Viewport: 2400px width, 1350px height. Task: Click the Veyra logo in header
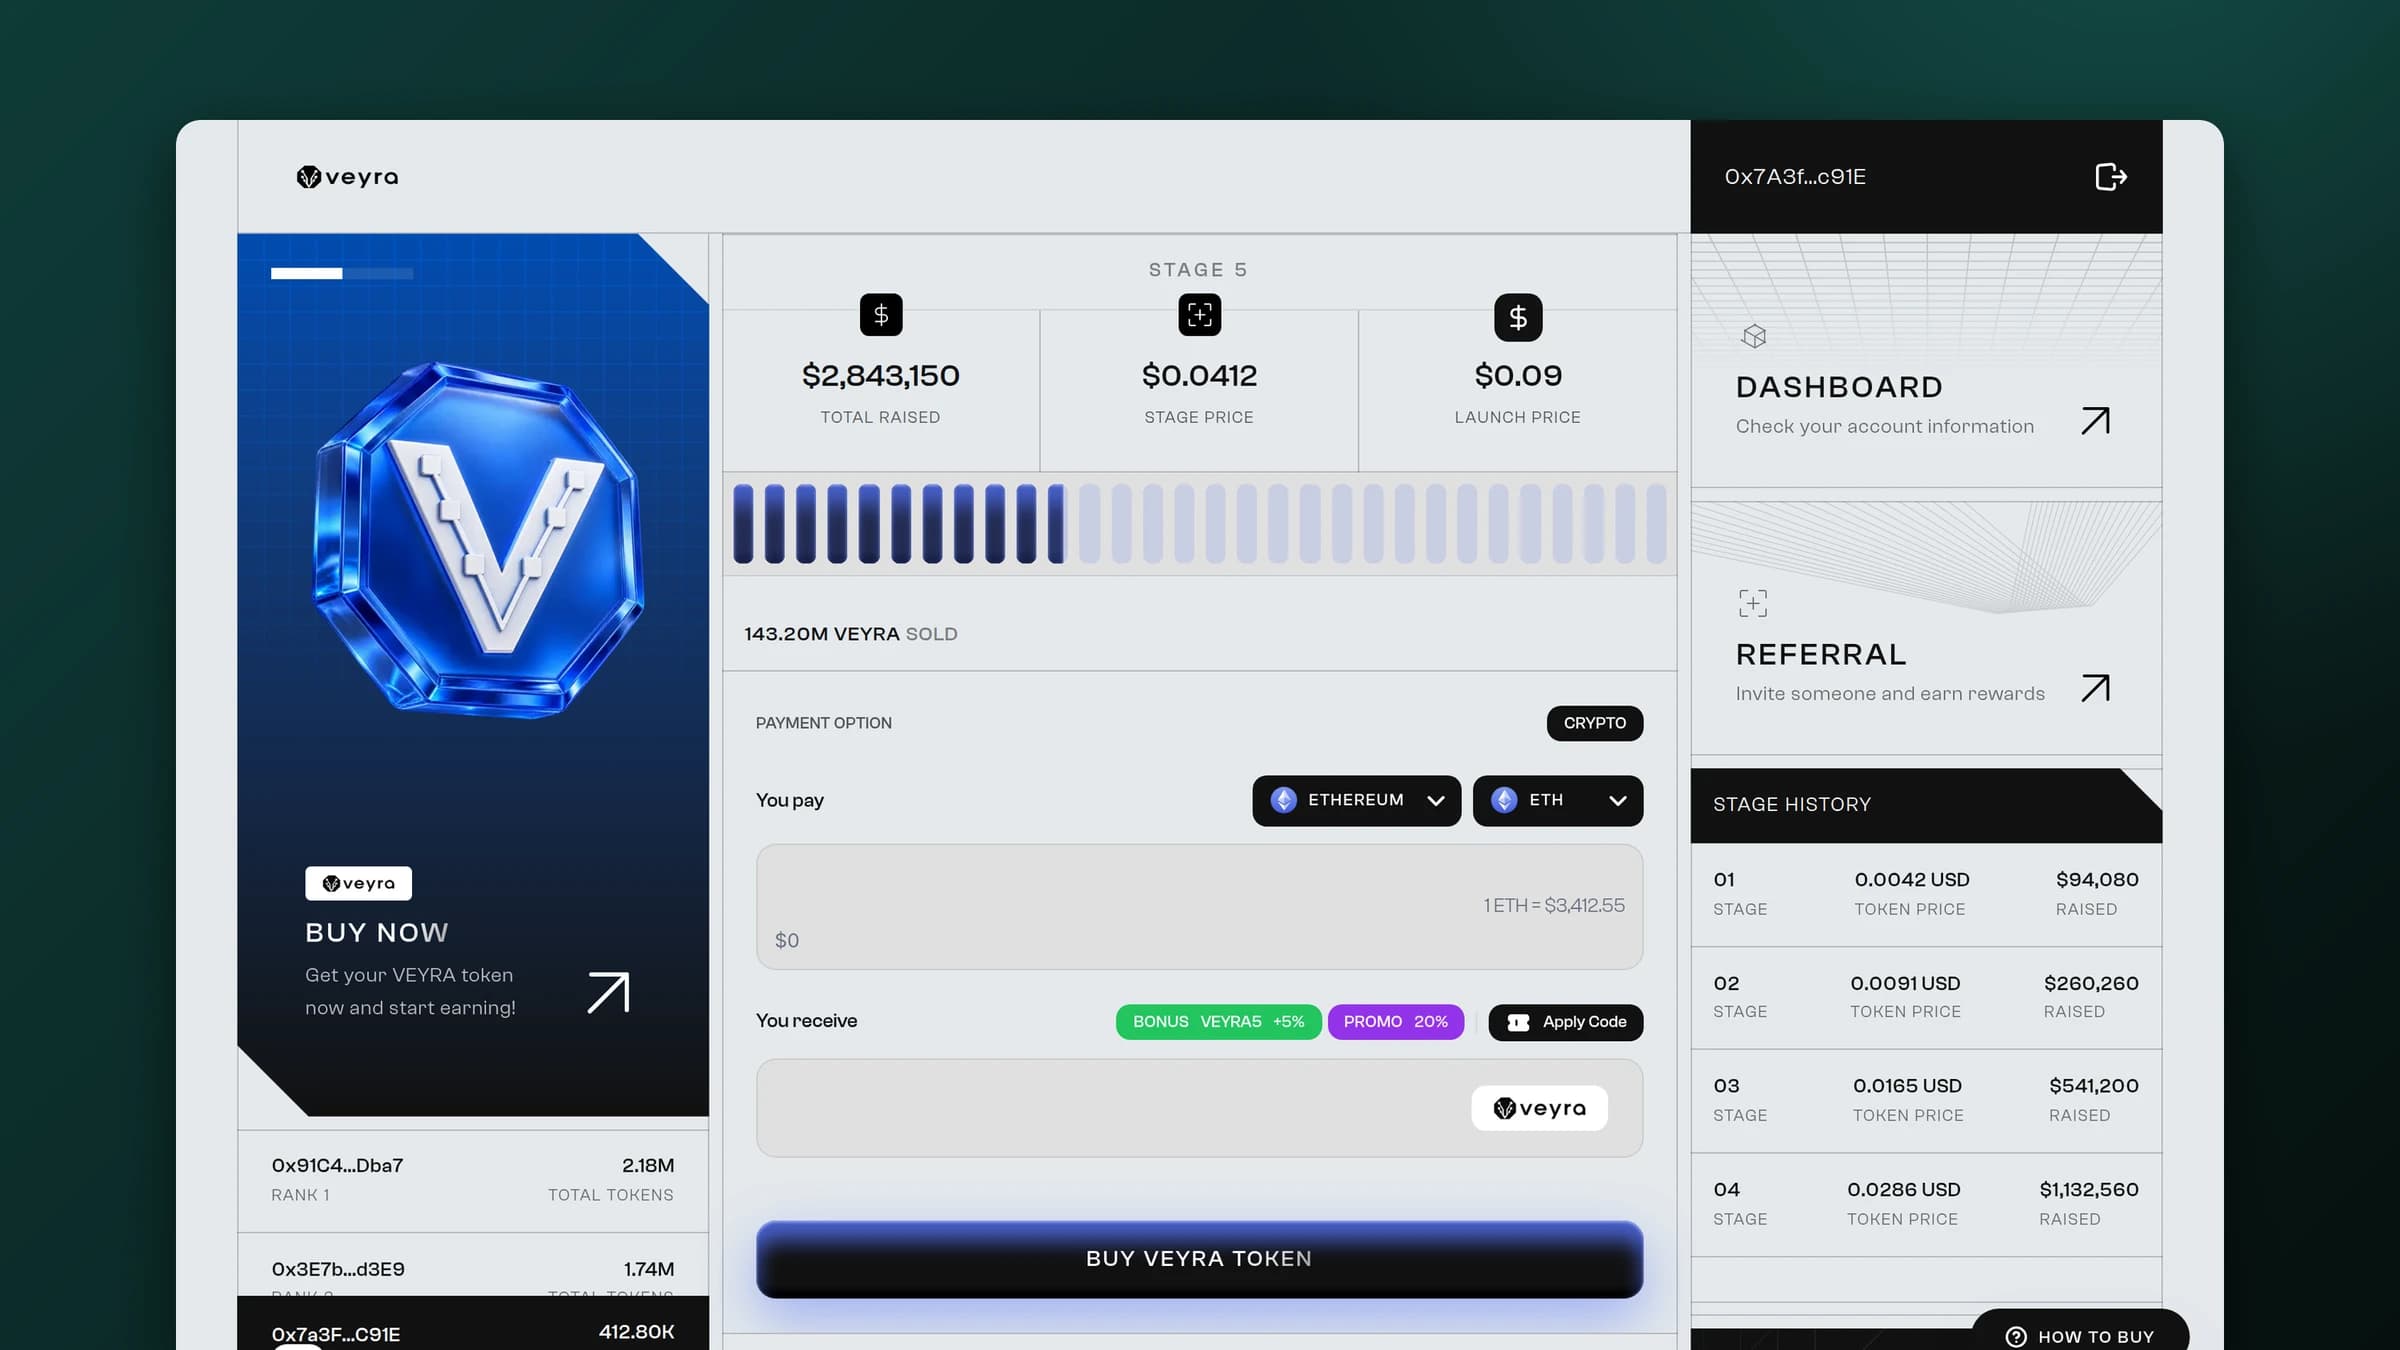coord(348,177)
